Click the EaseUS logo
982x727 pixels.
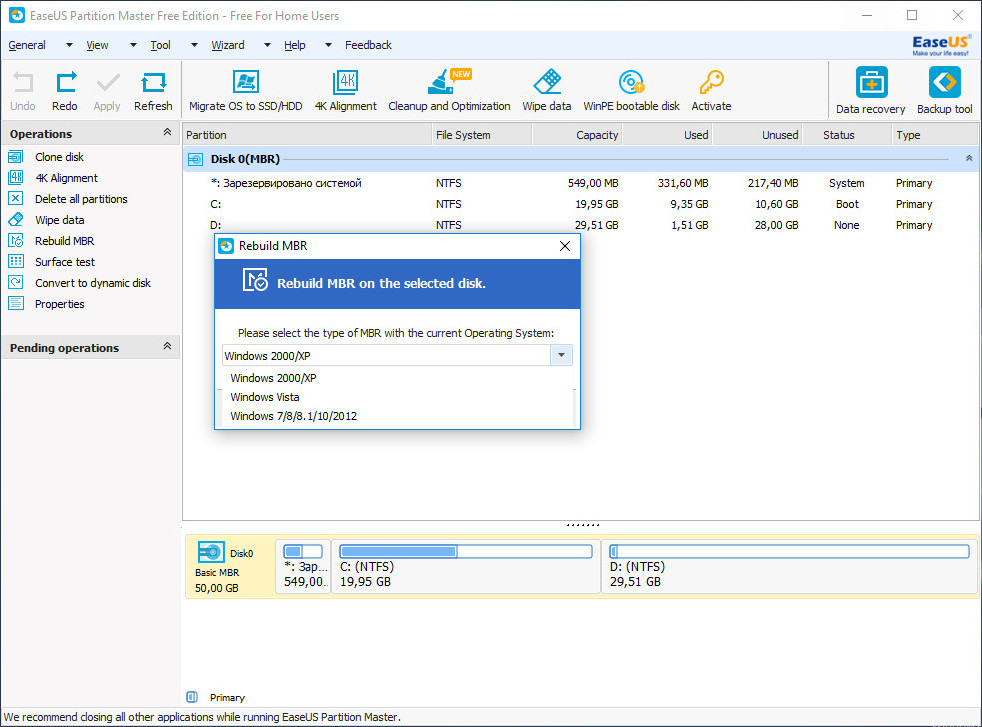point(941,45)
